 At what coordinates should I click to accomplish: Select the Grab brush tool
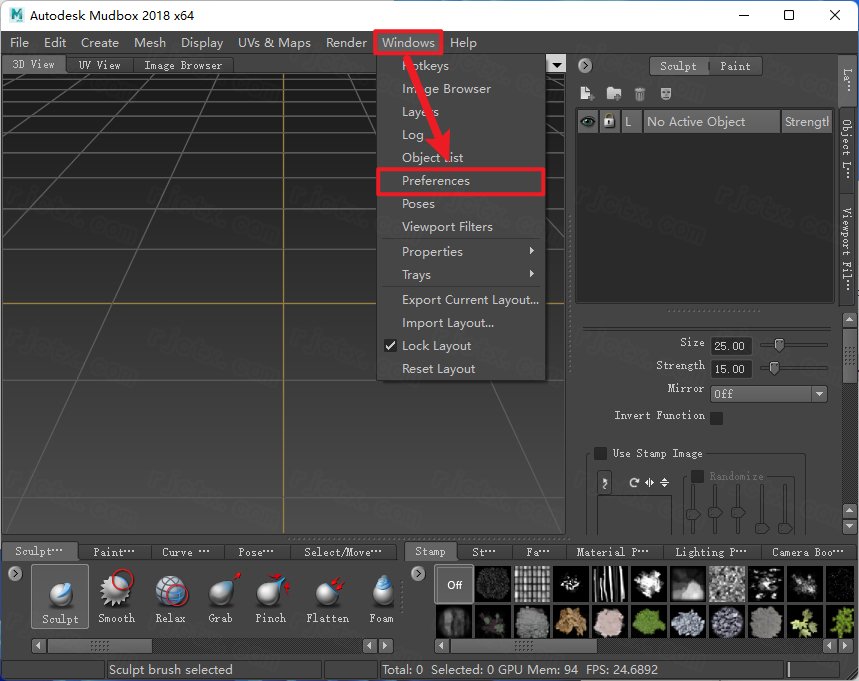click(221, 597)
